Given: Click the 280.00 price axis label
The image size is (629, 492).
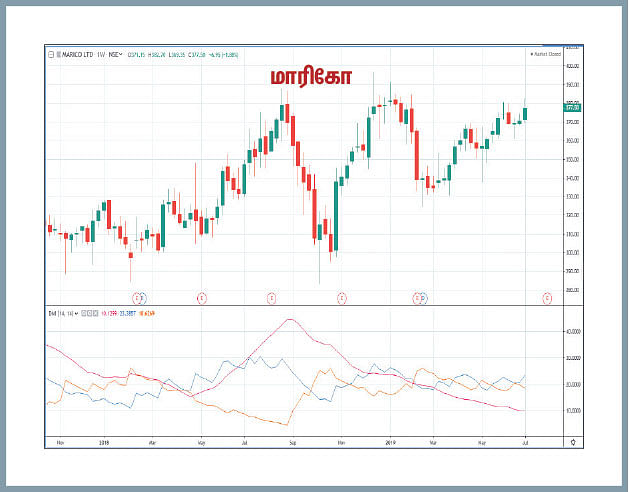Looking at the screenshot, I should pos(572,290).
